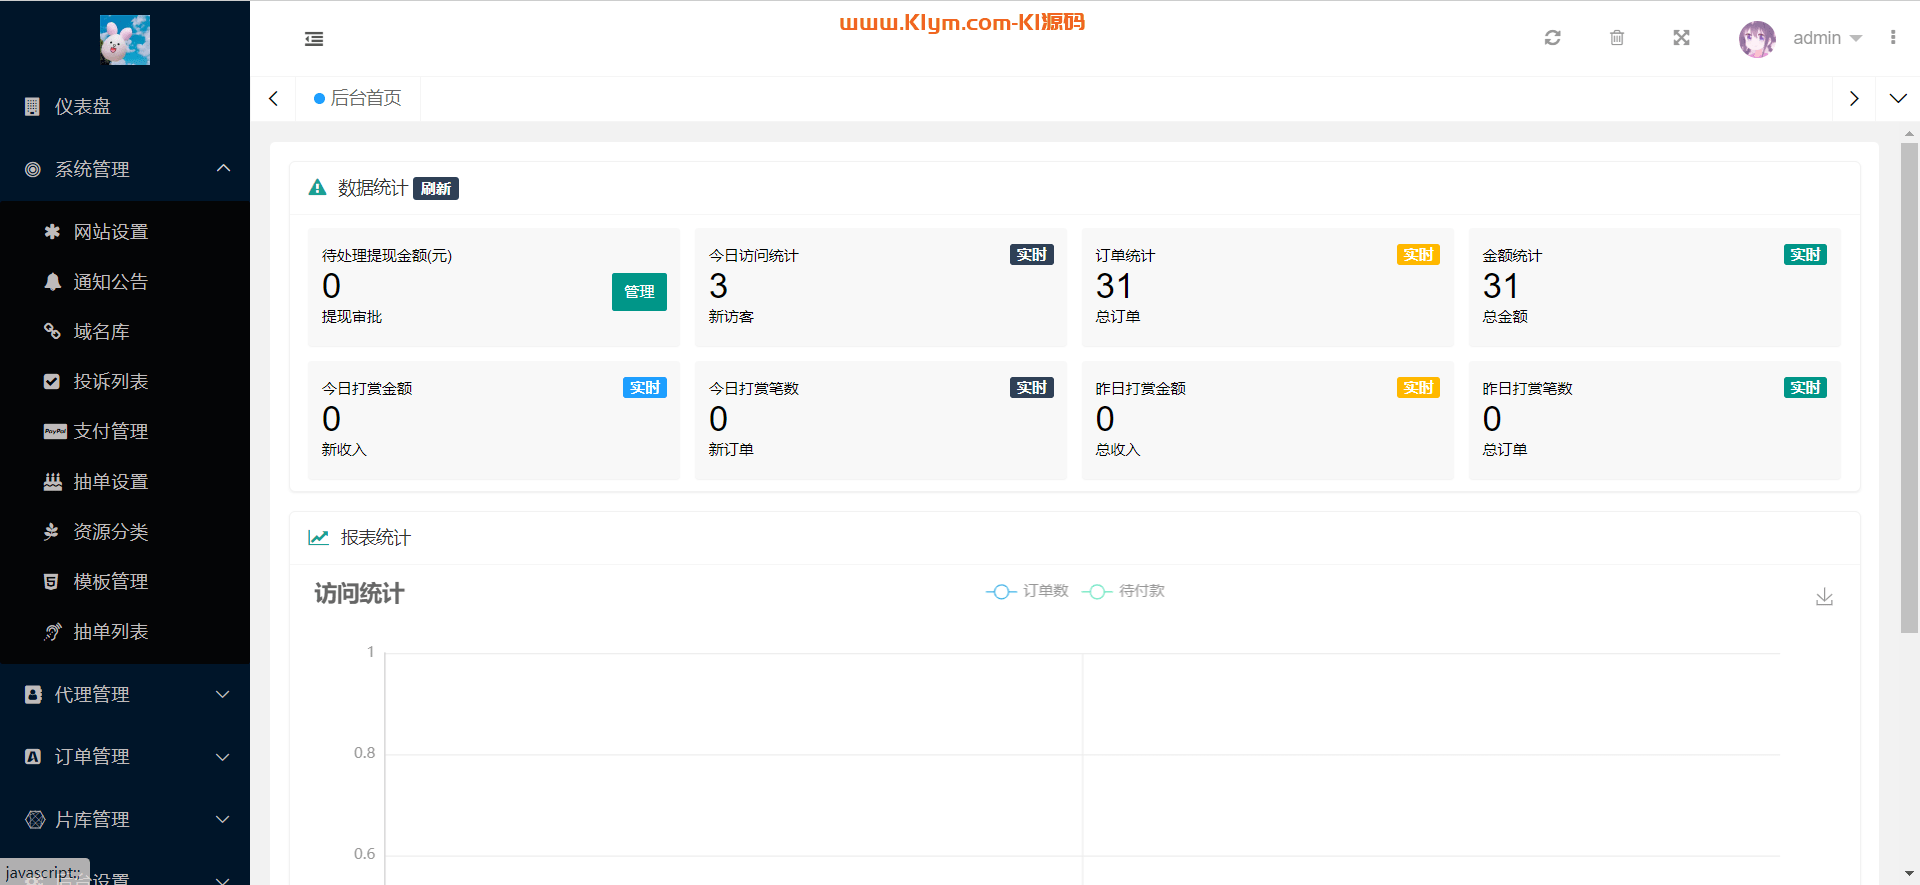Image resolution: width=1920 pixels, height=885 pixels.
Task: Click the vertical page scrollbar
Action: [1909, 388]
